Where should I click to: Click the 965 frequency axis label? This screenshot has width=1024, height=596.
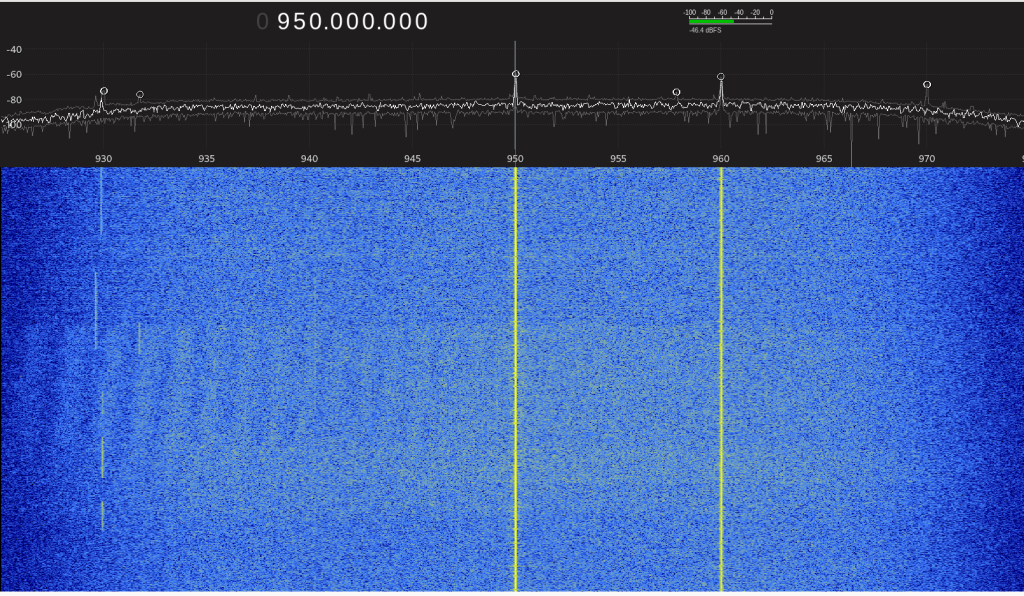coord(824,159)
